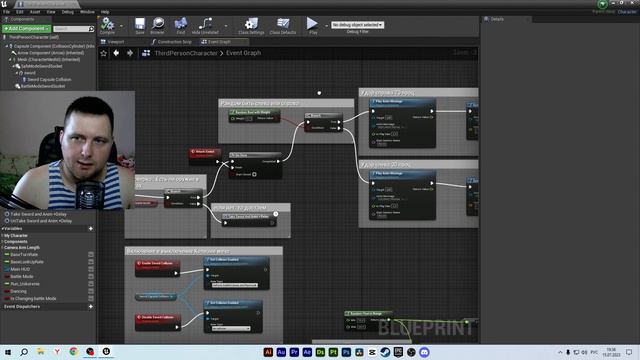The width and height of the screenshot is (640, 360).
Task: Open Adobe Illustrator from taskbar
Action: click(268, 352)
